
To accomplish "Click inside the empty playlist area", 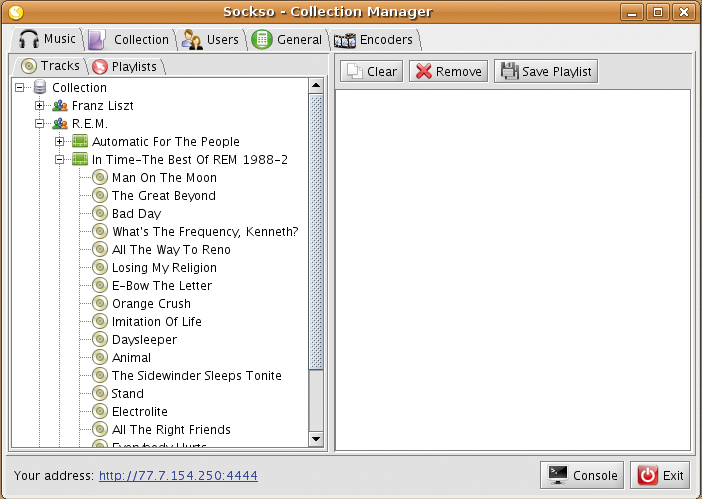I will 513,270.
